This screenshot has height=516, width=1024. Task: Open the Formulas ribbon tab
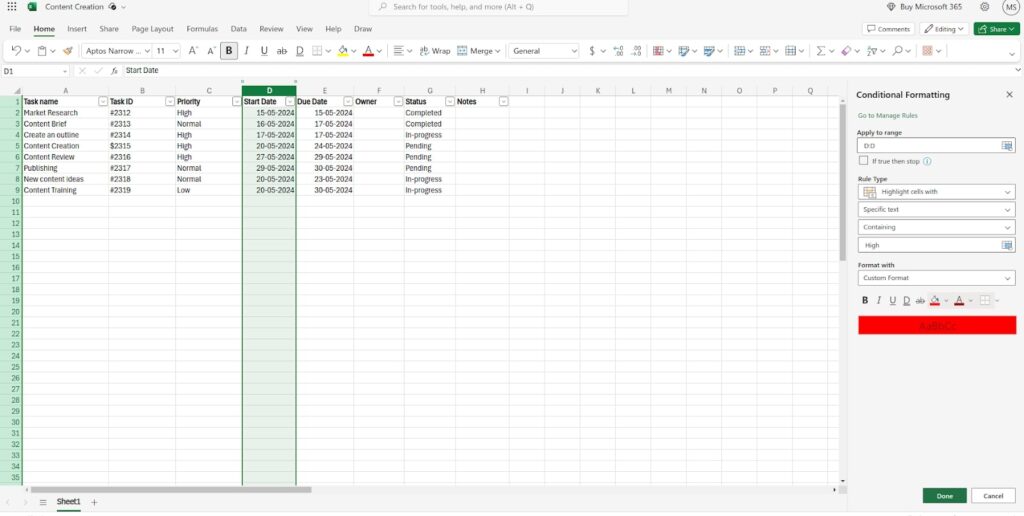[x=202, y=29]
